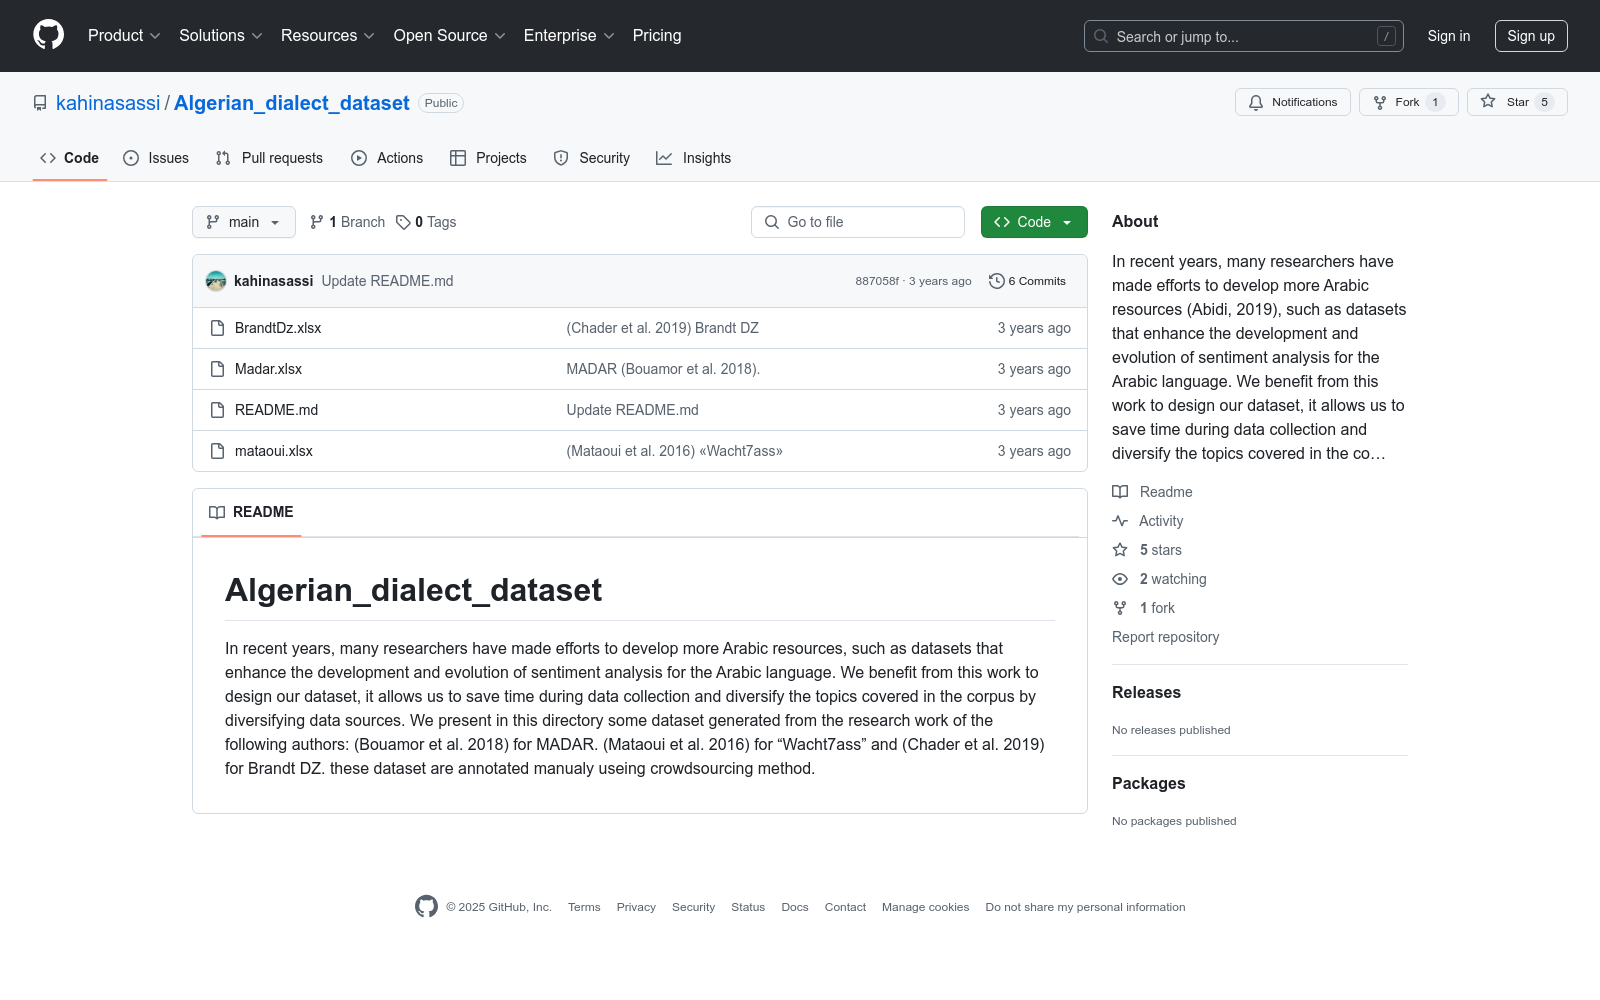Open commit hash 887058f
This screenshot has width=1600, height=1000.
pos(877,281)
